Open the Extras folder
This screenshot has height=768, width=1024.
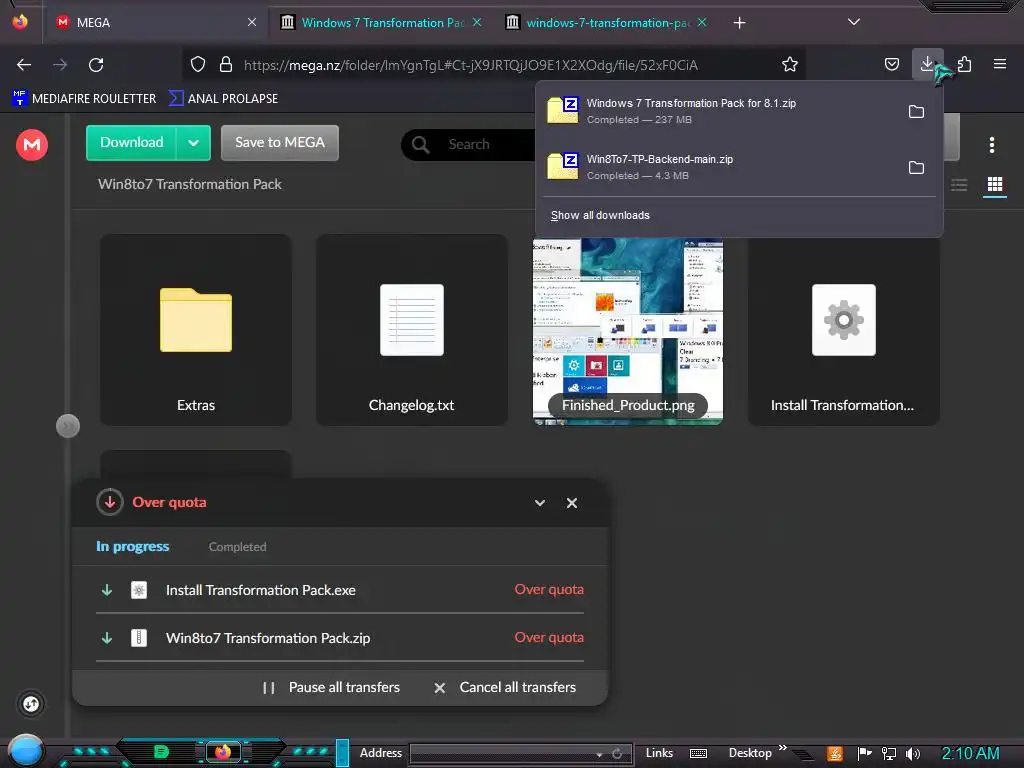click(x=196, y=330)
